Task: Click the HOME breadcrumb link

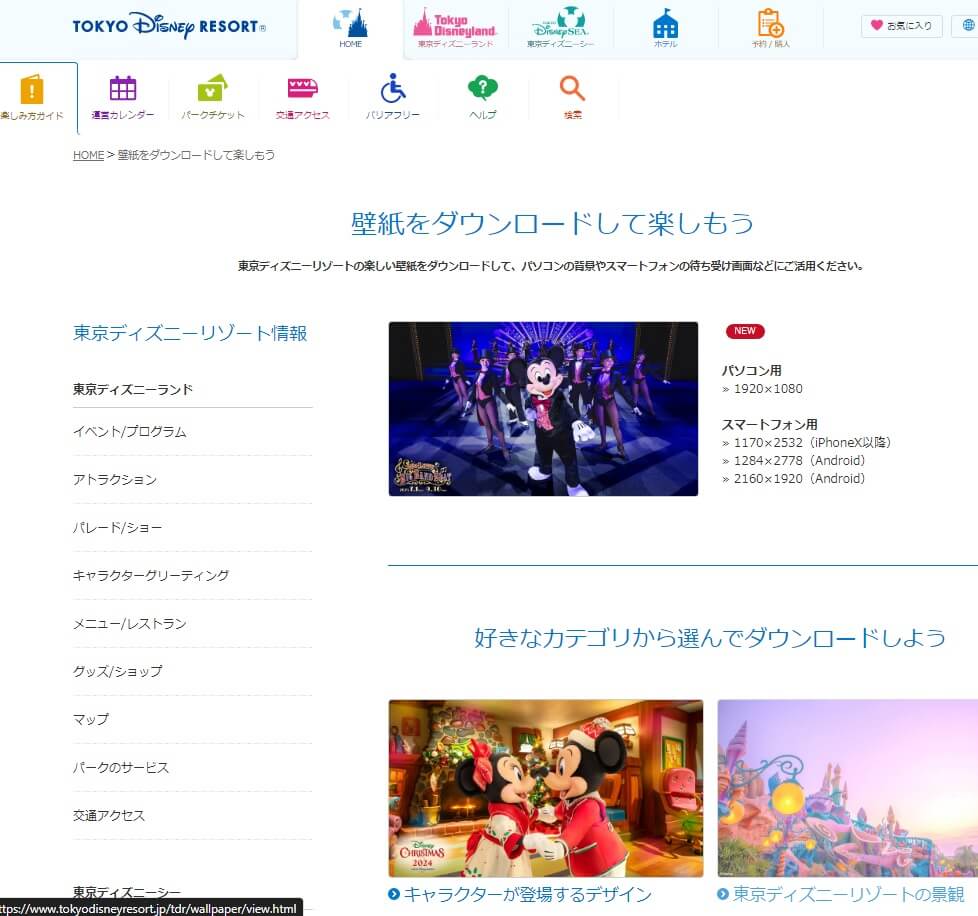Action: [89, 155]
